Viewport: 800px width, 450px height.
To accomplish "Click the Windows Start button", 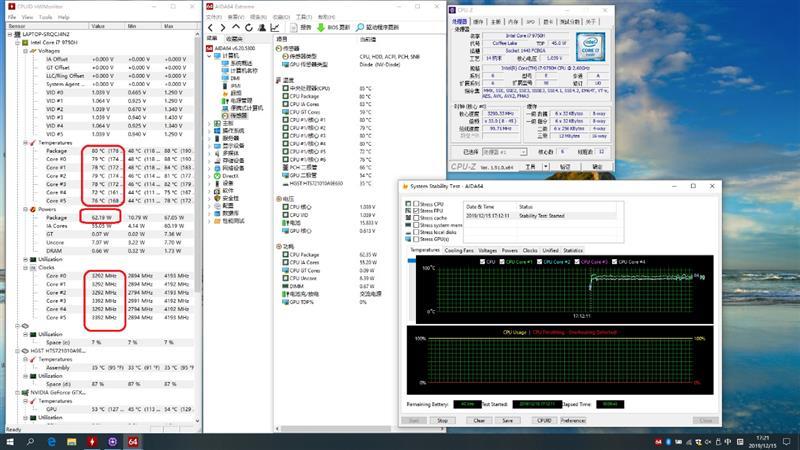I will (x=9, y=441).
